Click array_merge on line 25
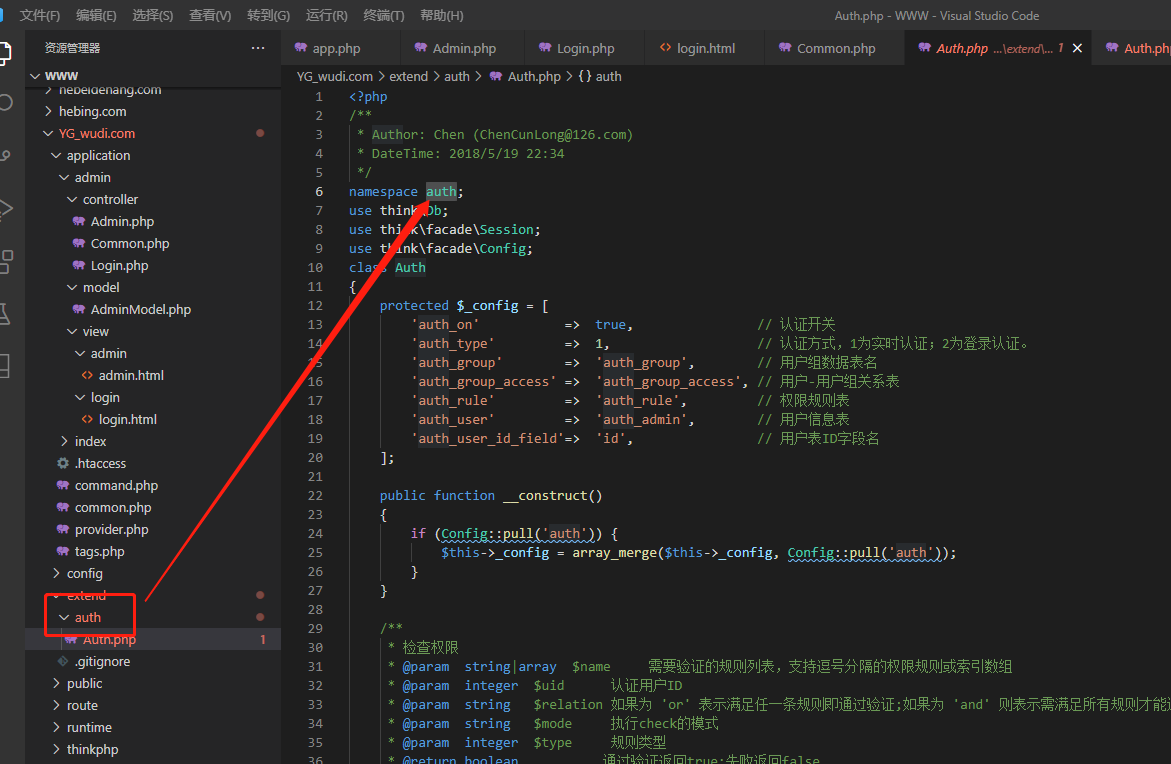Viewport: 1171px width, 764px height. [615, 553]
